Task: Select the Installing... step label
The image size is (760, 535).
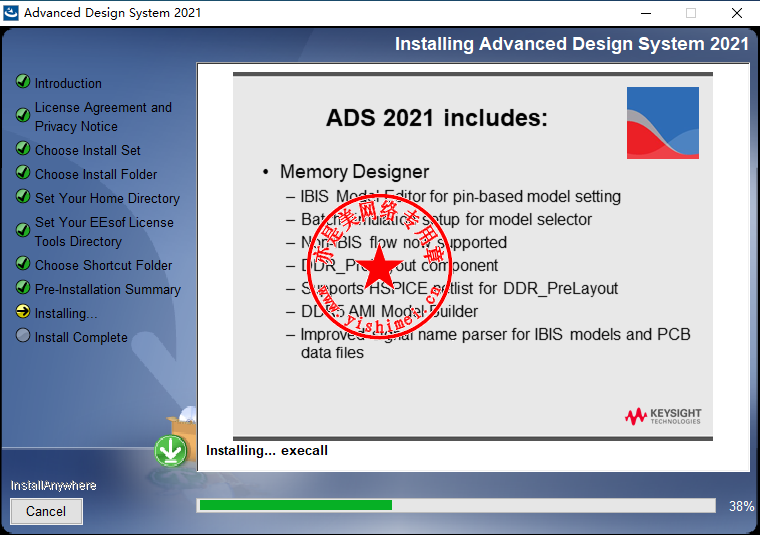Action: [66, 314]
